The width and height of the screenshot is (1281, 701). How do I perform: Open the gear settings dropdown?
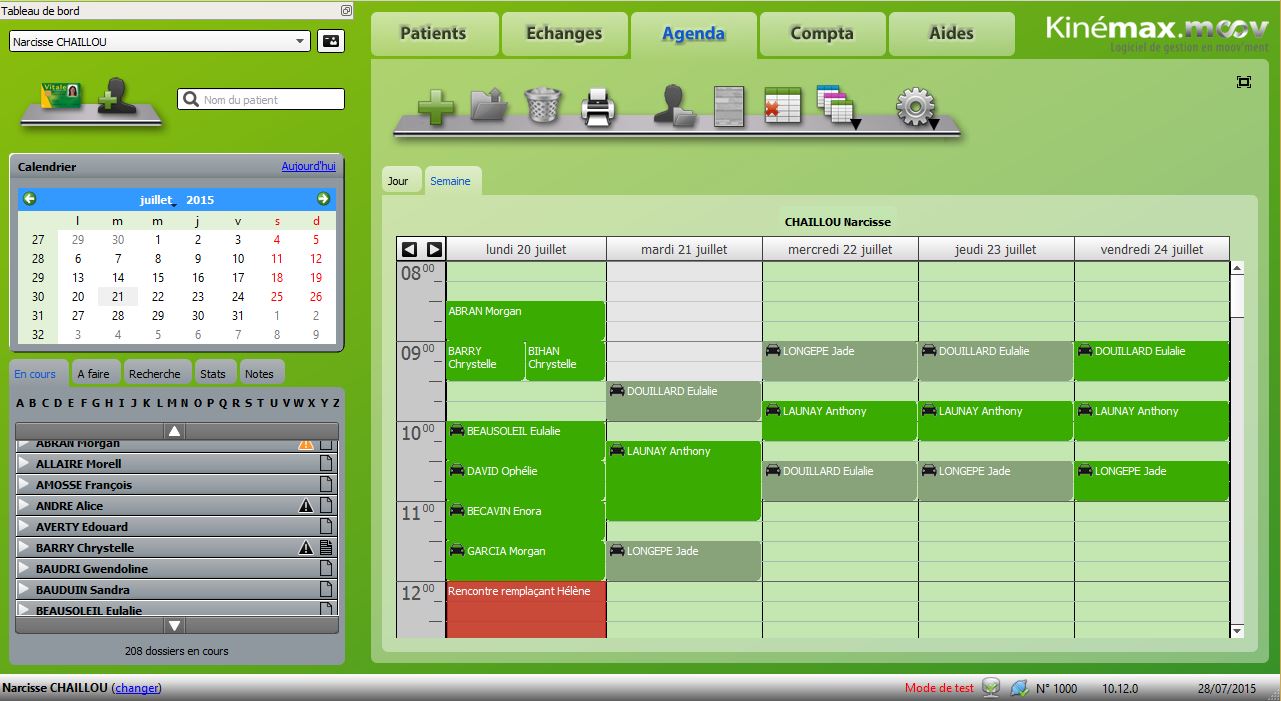pyautogui.click(x=916, y=106)
